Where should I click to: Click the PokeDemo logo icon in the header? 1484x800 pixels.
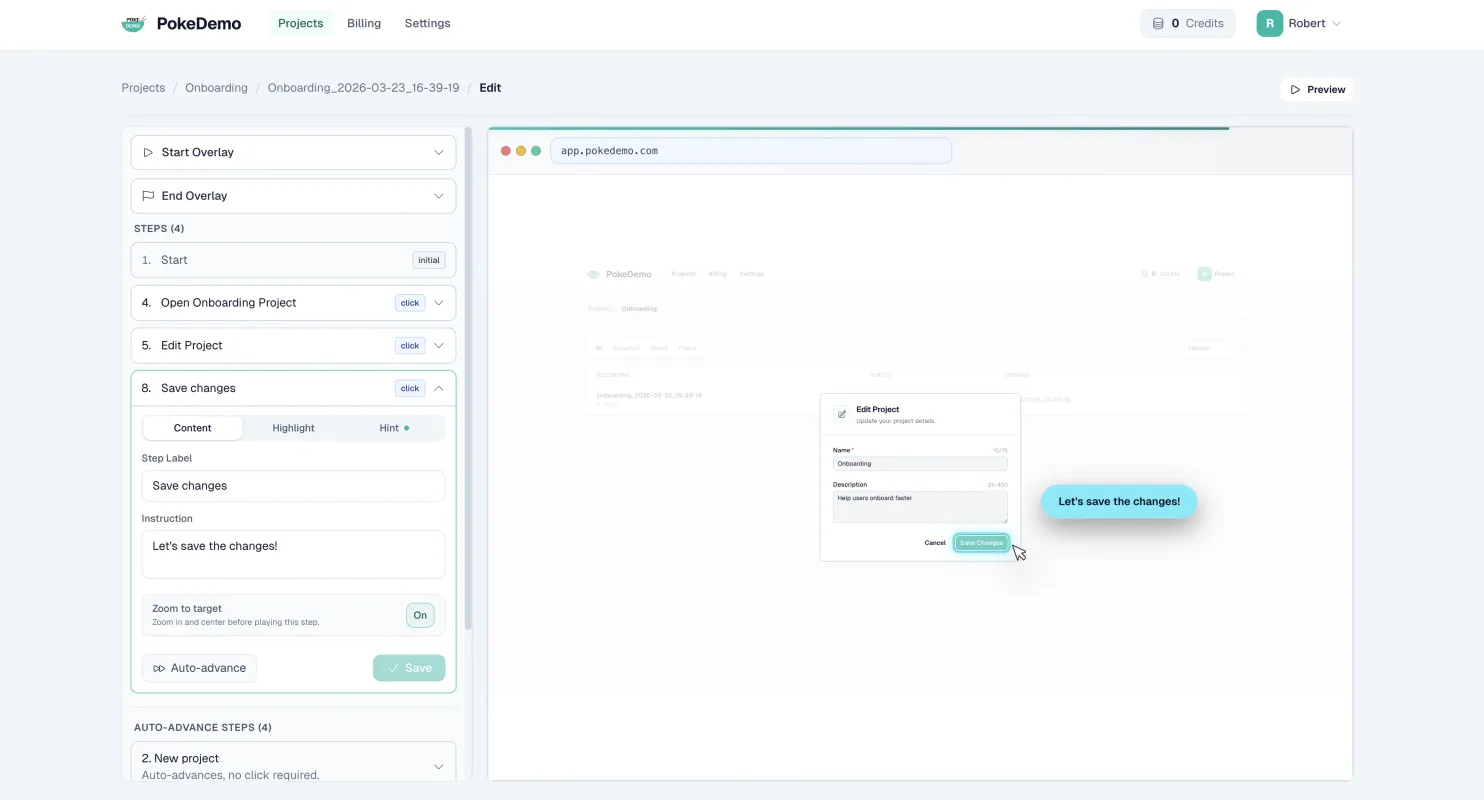click(133, 23)
